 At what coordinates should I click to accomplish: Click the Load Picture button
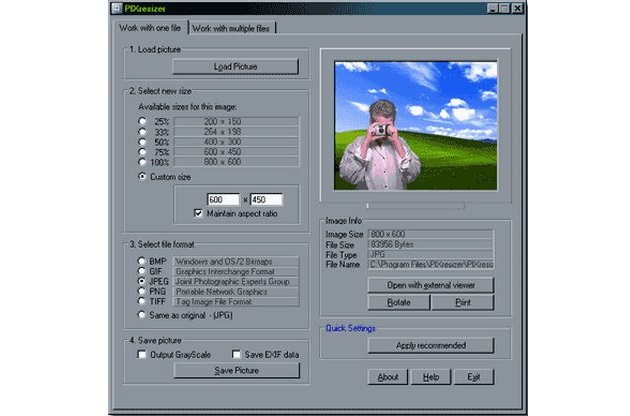tap(235, 67)
